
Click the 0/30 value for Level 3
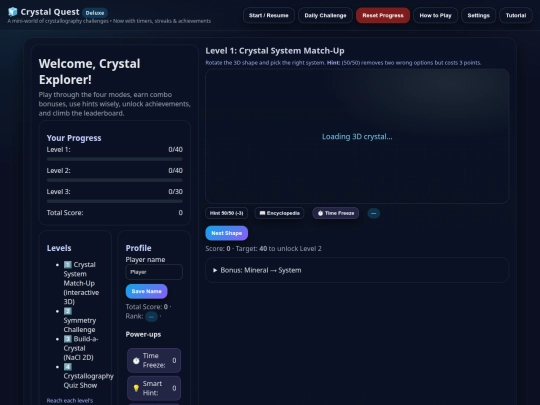(x=176, y=191)
